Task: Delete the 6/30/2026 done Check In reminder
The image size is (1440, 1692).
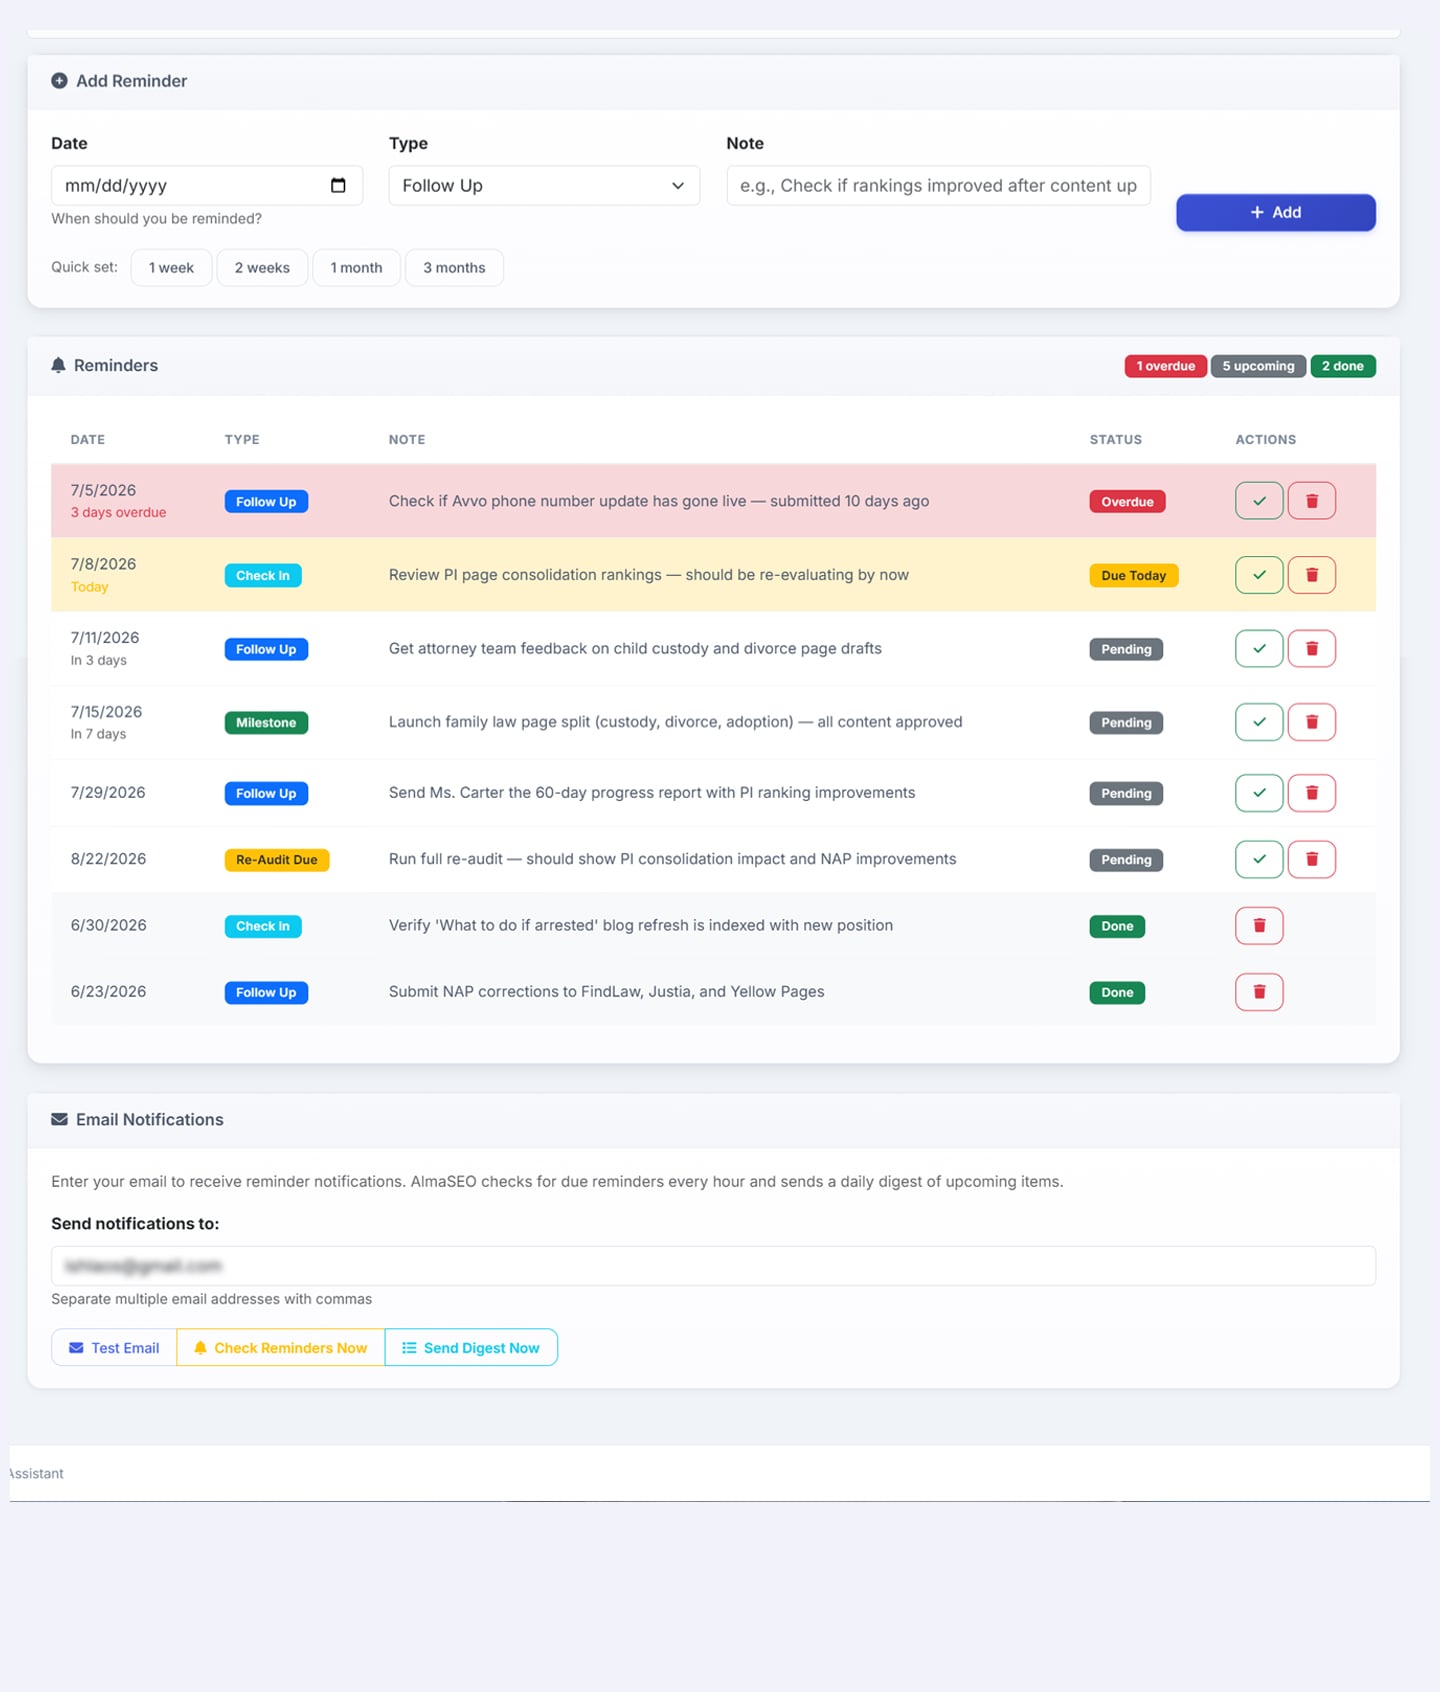Action: [1259, 926]
